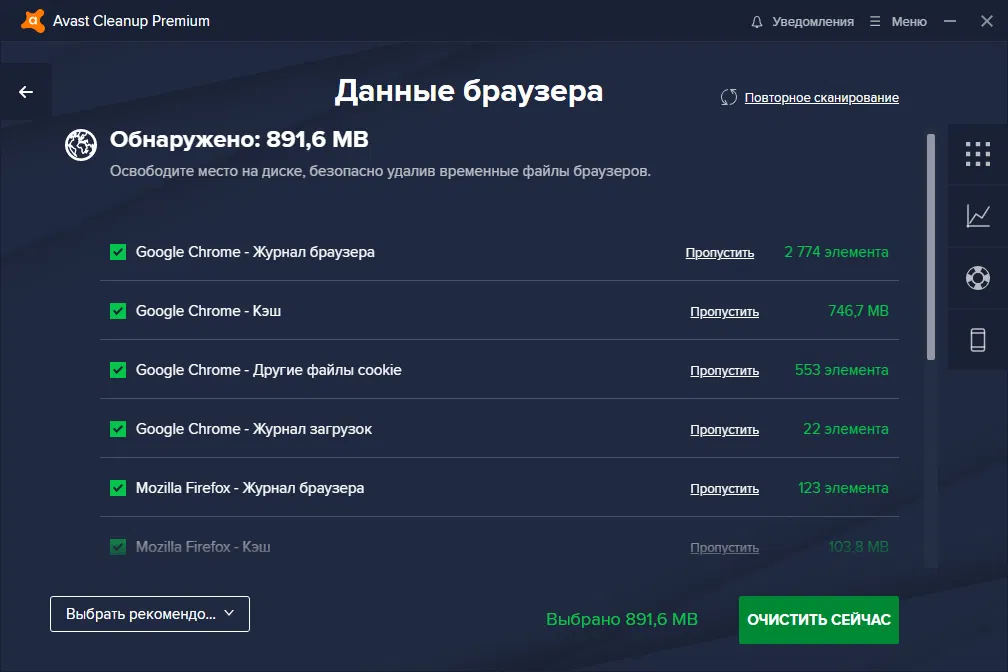
Task: Uncheck Mozilla Firefox - Журнал браузера
Action: [x=117, y=488]
